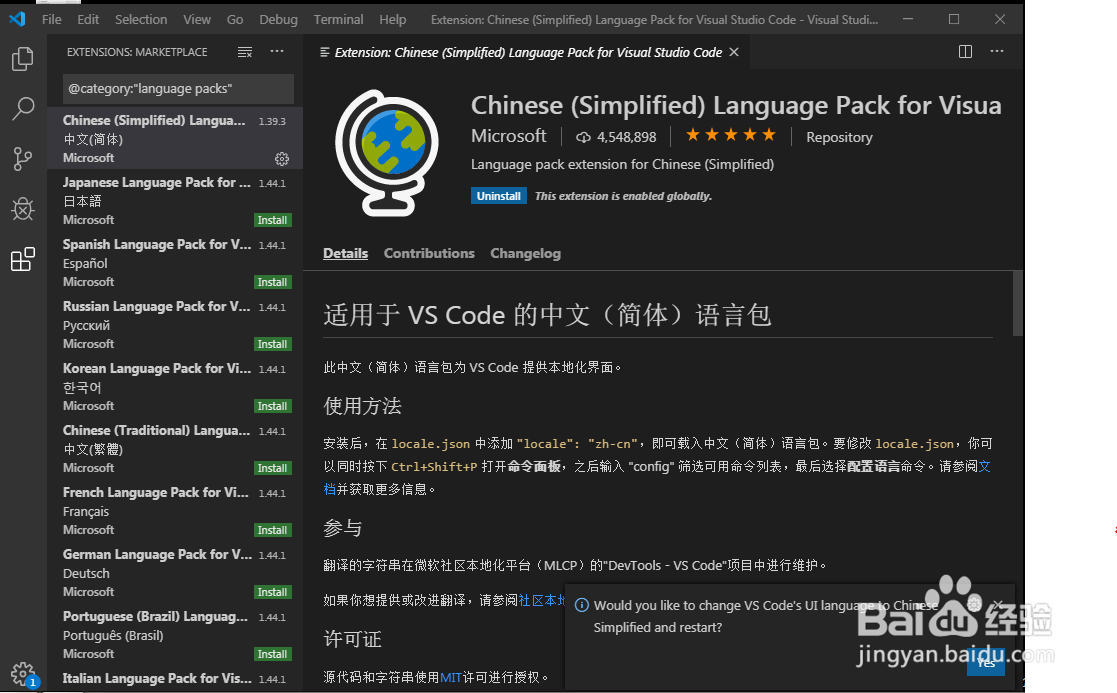Open the Run and Debug view
Image resolution: width=1117 pixels, height=693 pixels.
pyautogui.click(x=22, y=209)
